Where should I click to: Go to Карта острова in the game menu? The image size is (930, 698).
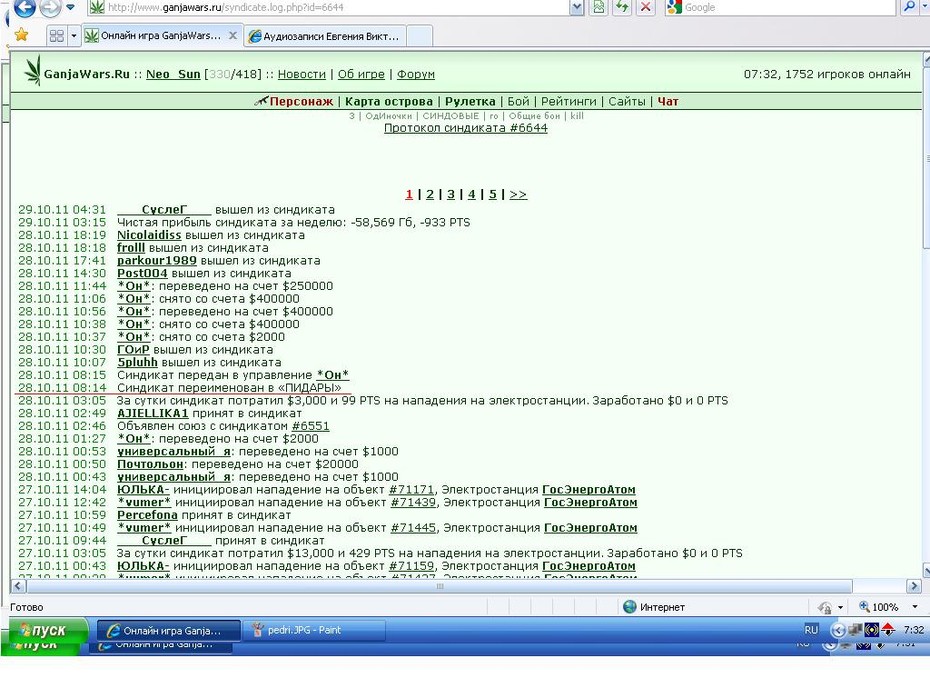coord(388,101)
